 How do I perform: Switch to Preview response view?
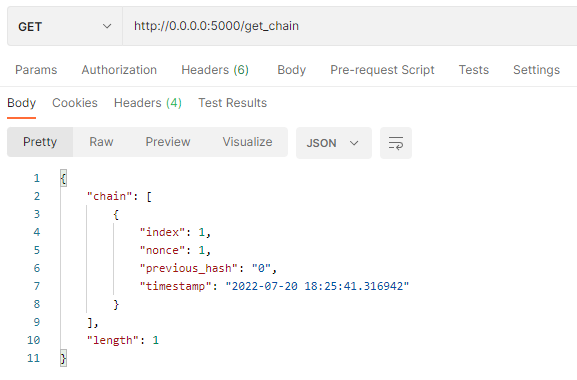[168, 142]
